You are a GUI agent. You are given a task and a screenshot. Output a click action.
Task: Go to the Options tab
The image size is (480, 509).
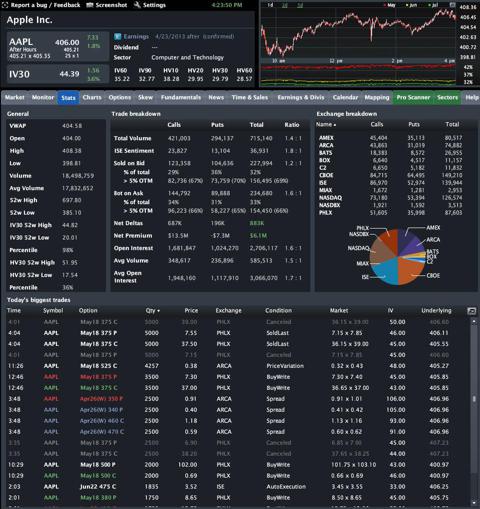click(x=120, y=97)
